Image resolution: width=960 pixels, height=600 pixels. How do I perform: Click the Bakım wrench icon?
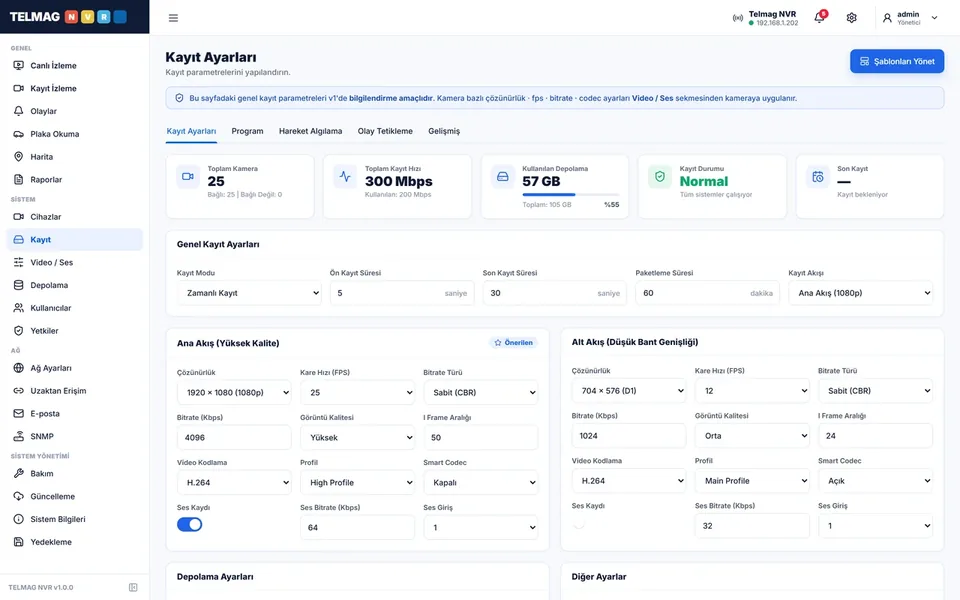tap(18, 473)
